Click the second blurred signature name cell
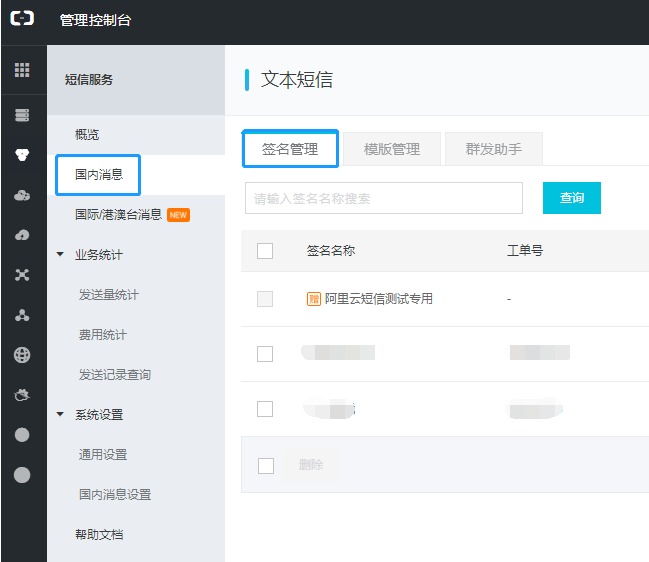The height and width of the screenshot is (562, 649). click(329, 409)
